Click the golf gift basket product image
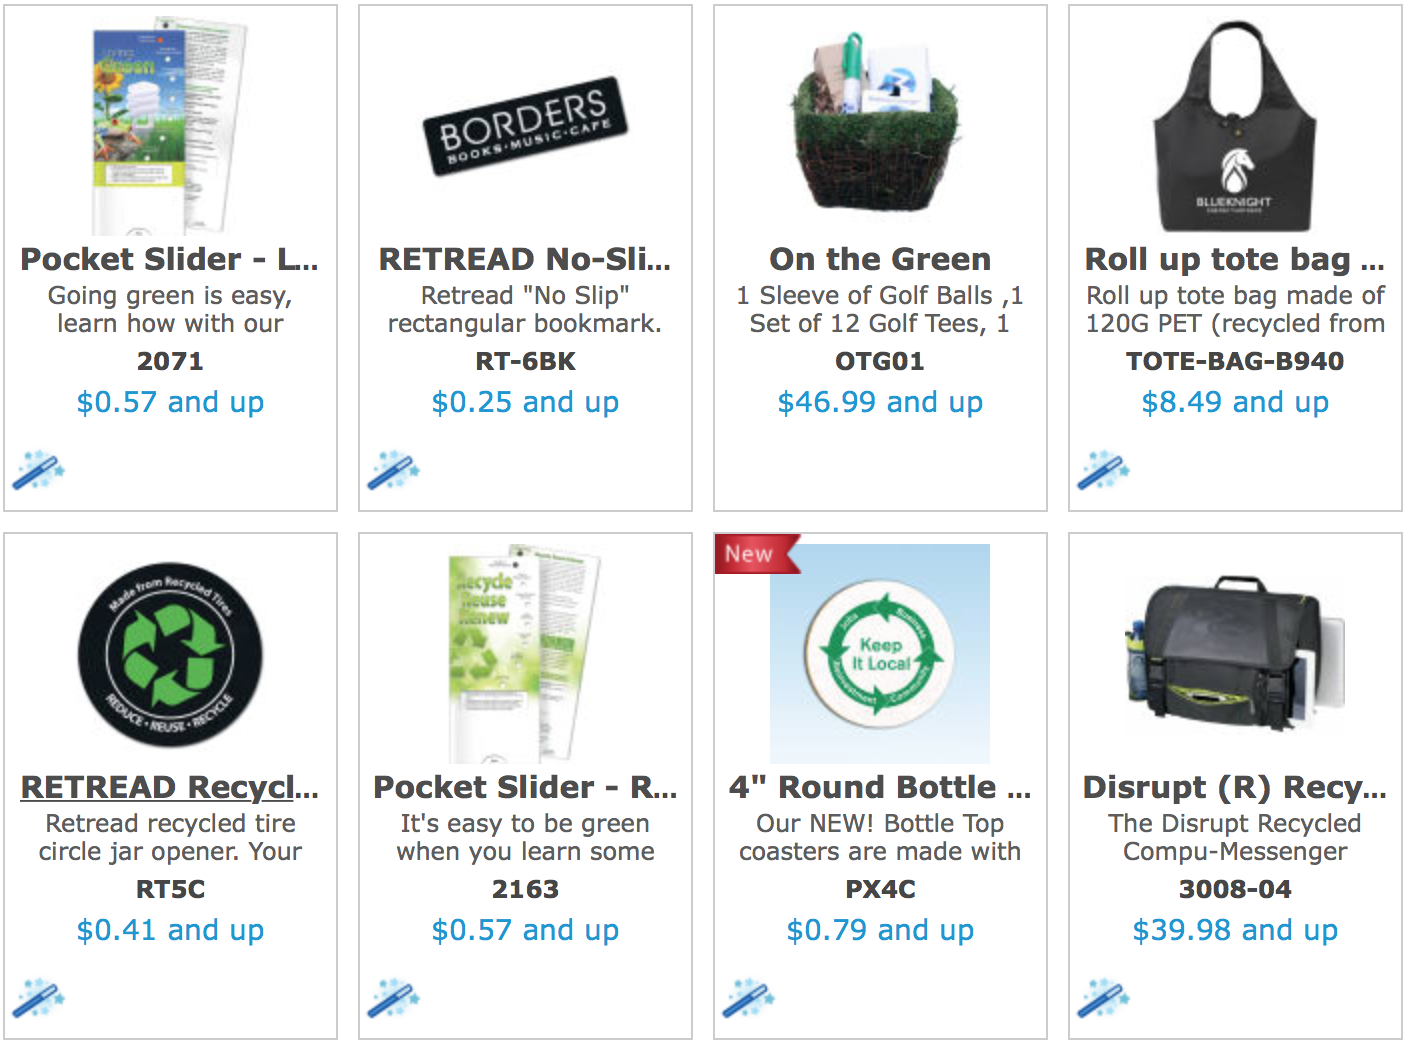 pyautogui.click(x=880, y=122)
